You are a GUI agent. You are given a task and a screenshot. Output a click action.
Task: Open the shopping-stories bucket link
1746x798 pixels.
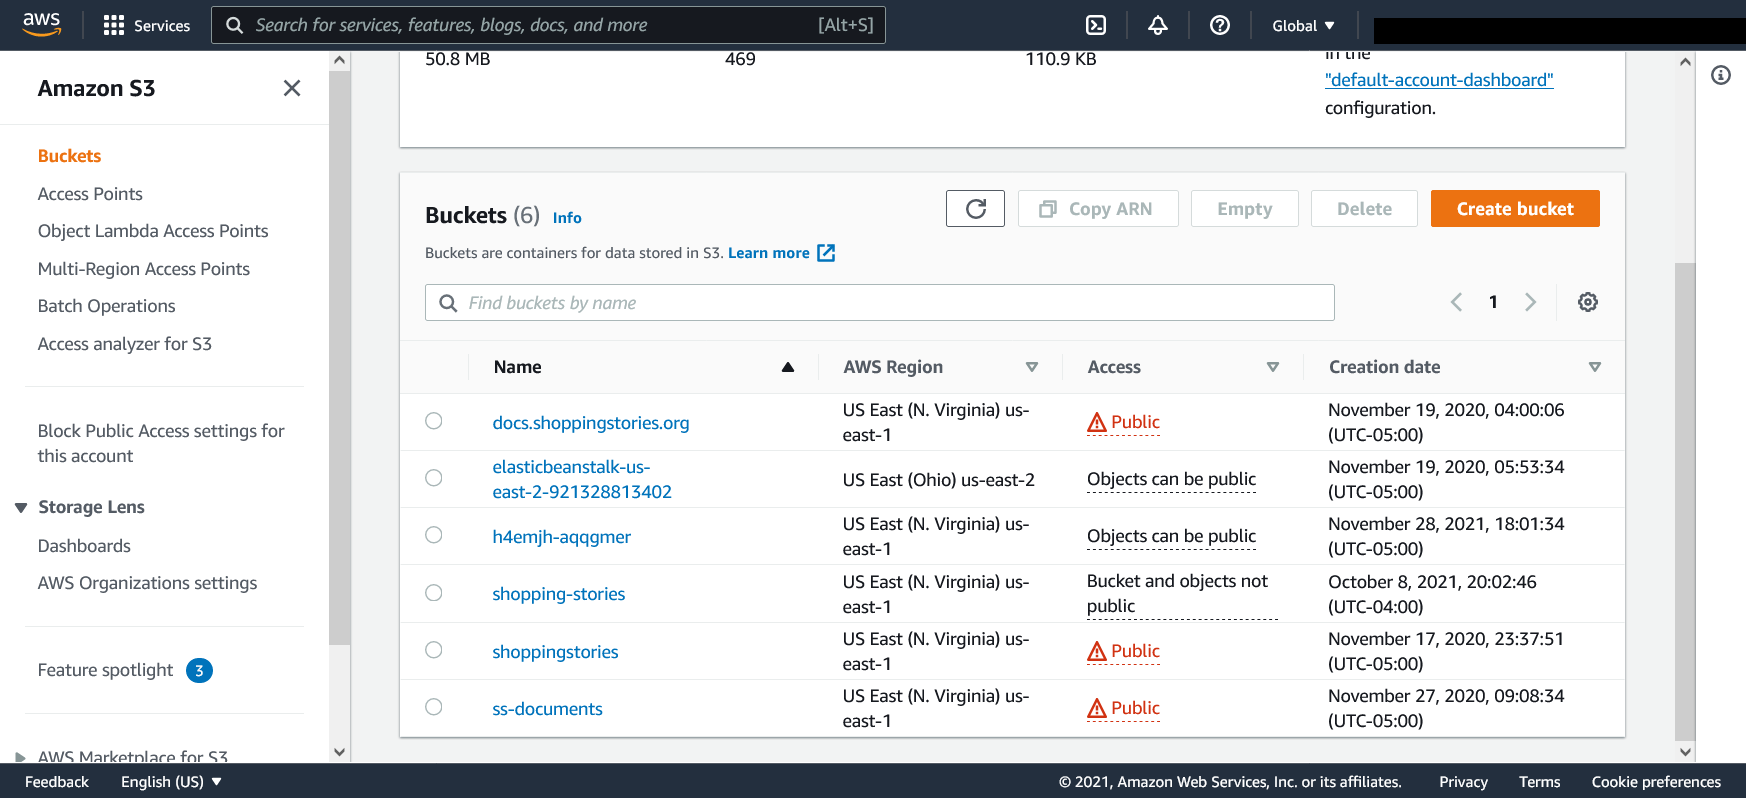tap(559, 594)
